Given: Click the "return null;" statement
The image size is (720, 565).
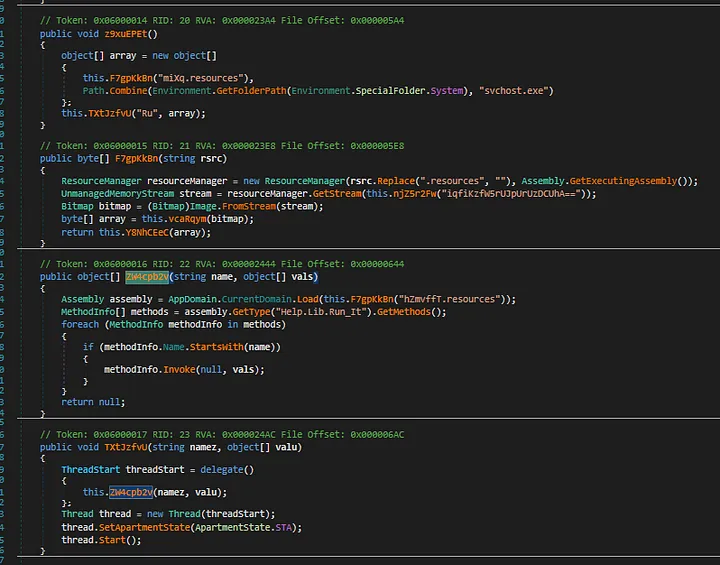Looking at the screenshot, I should point(93,402).
